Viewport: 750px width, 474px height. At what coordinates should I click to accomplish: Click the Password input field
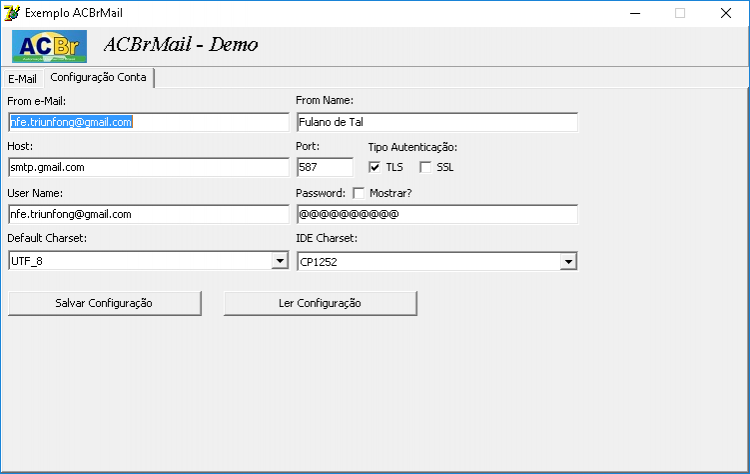pyautogui.click(x=437, y=214)
